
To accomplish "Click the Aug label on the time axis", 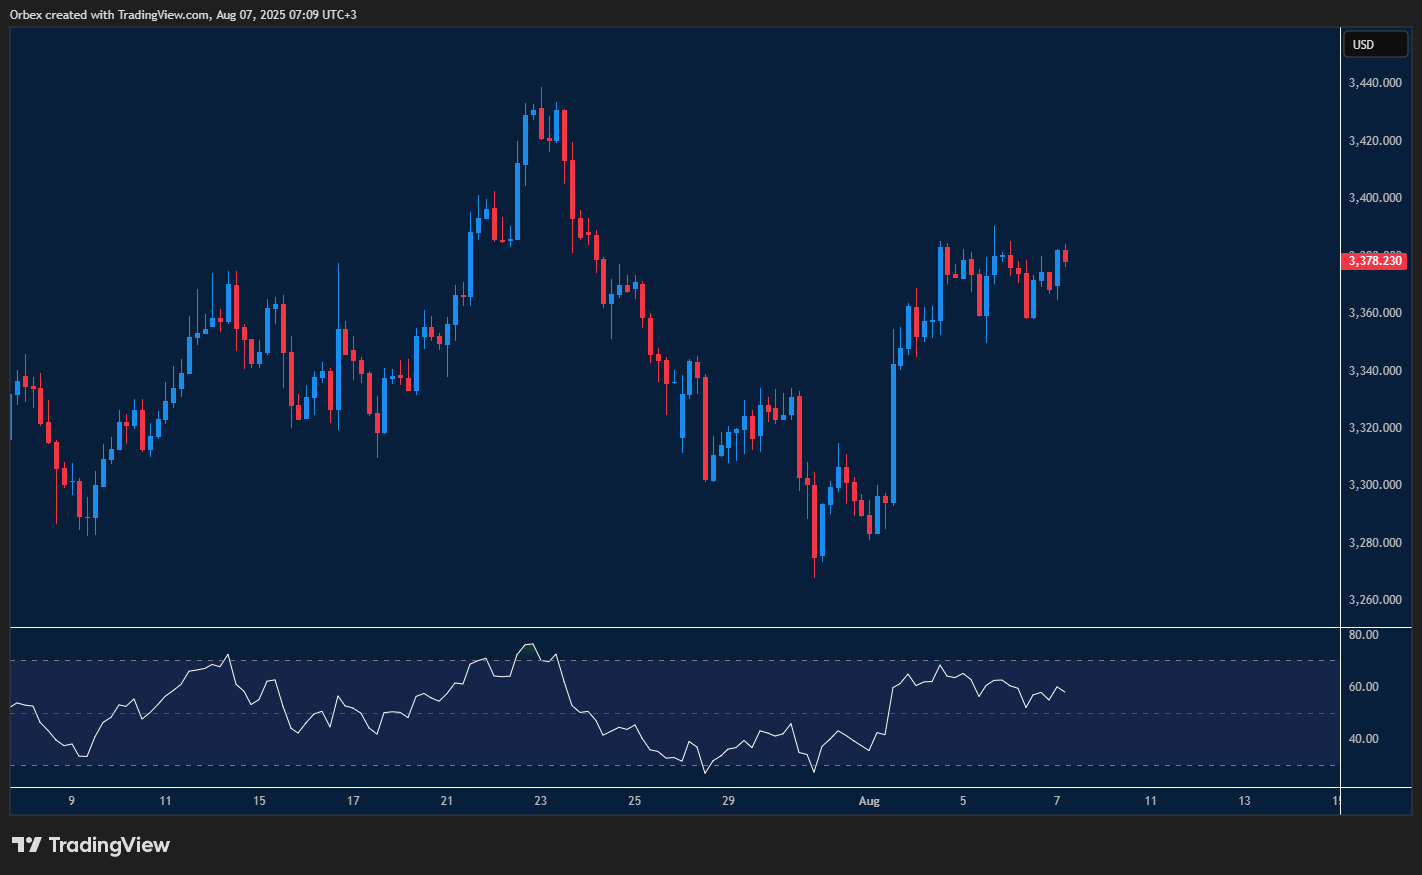I will click(x=869, y=801).
